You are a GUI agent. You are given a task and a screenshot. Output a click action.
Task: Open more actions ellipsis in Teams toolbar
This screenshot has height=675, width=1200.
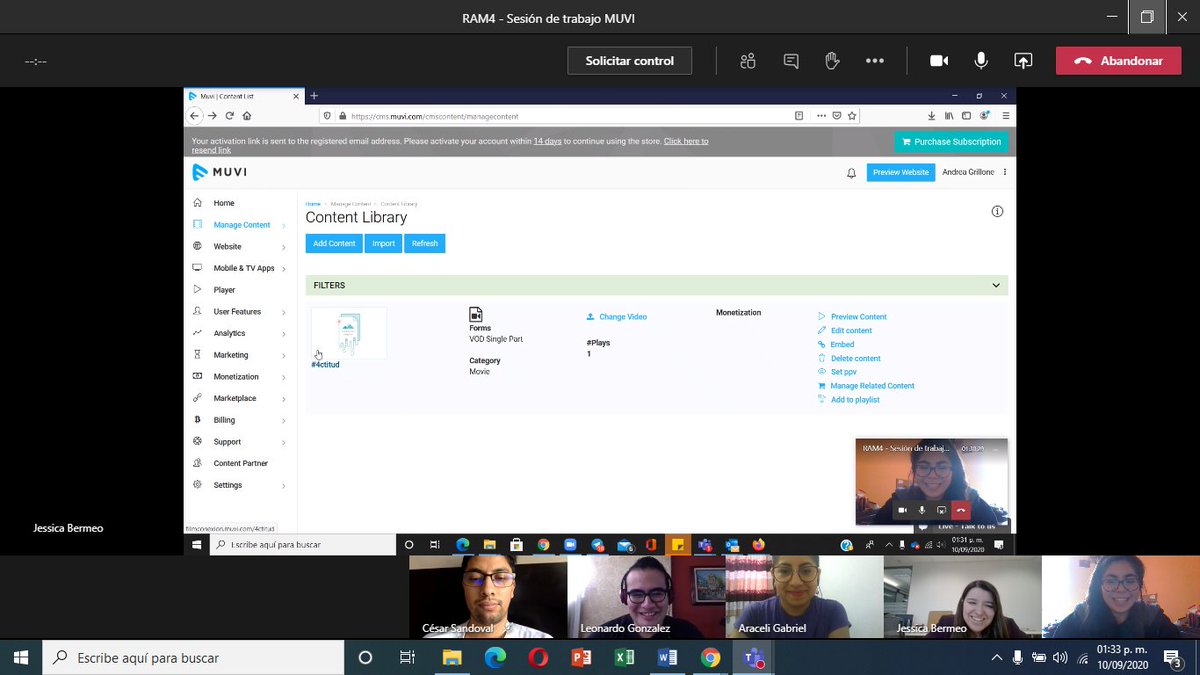(x=875, y=61)
